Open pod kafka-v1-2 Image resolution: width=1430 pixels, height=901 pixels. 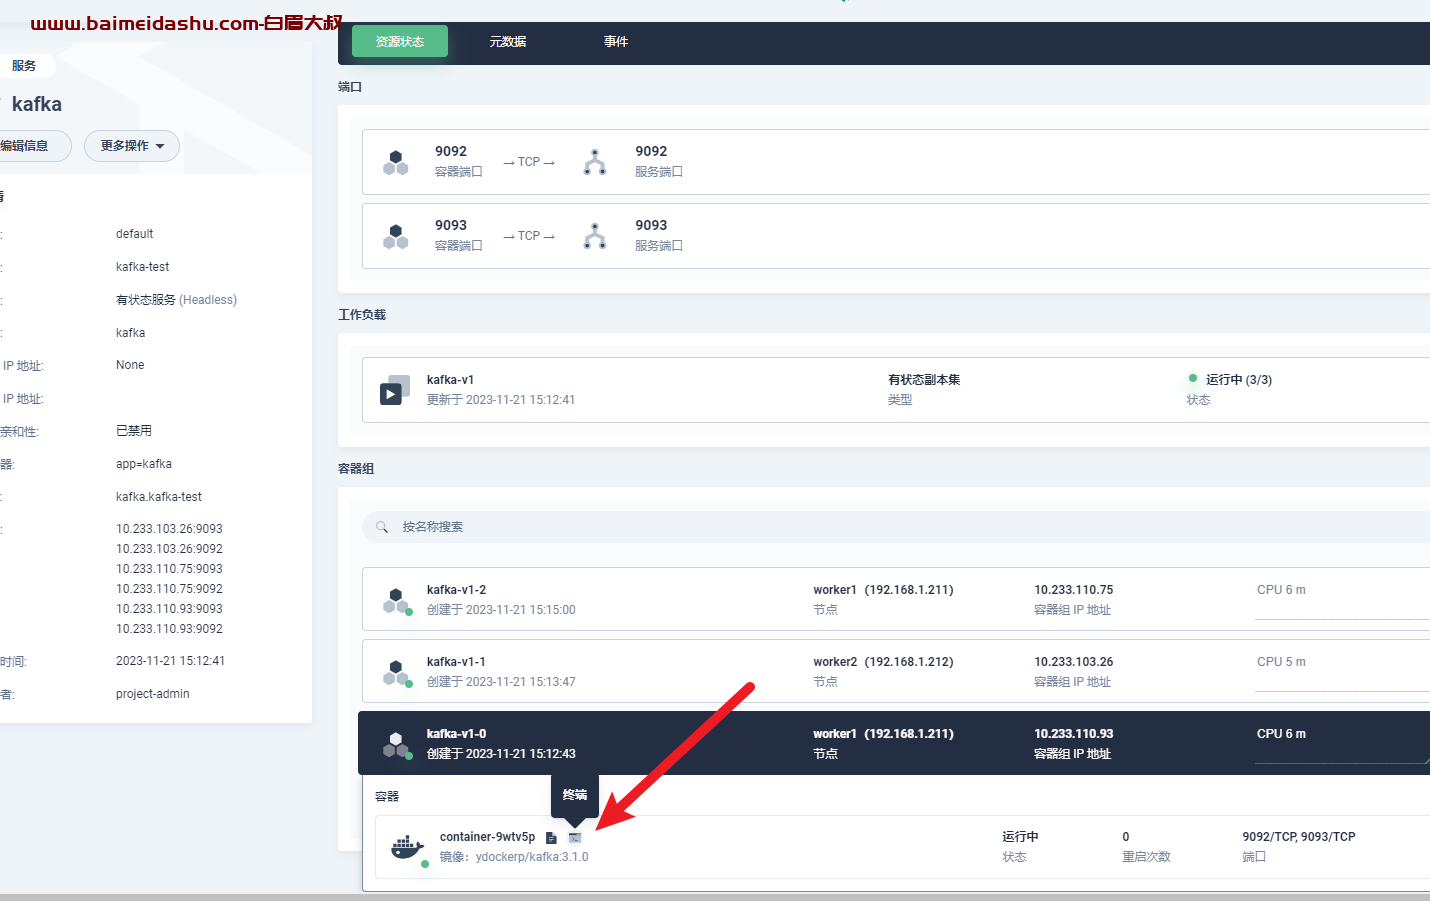[x=456, y=590]
